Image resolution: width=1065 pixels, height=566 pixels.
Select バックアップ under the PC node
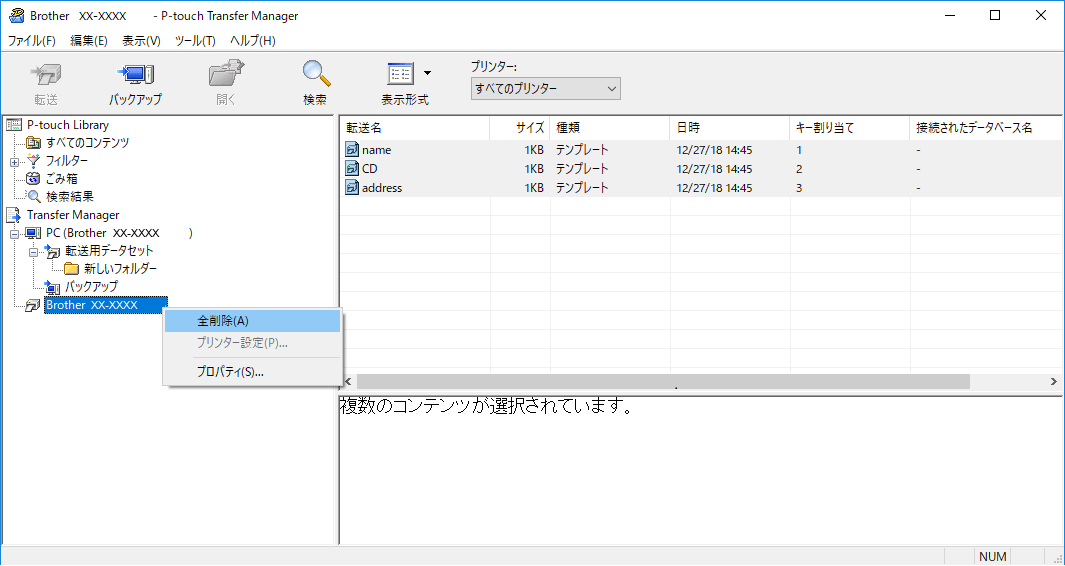tap(91, 286)
